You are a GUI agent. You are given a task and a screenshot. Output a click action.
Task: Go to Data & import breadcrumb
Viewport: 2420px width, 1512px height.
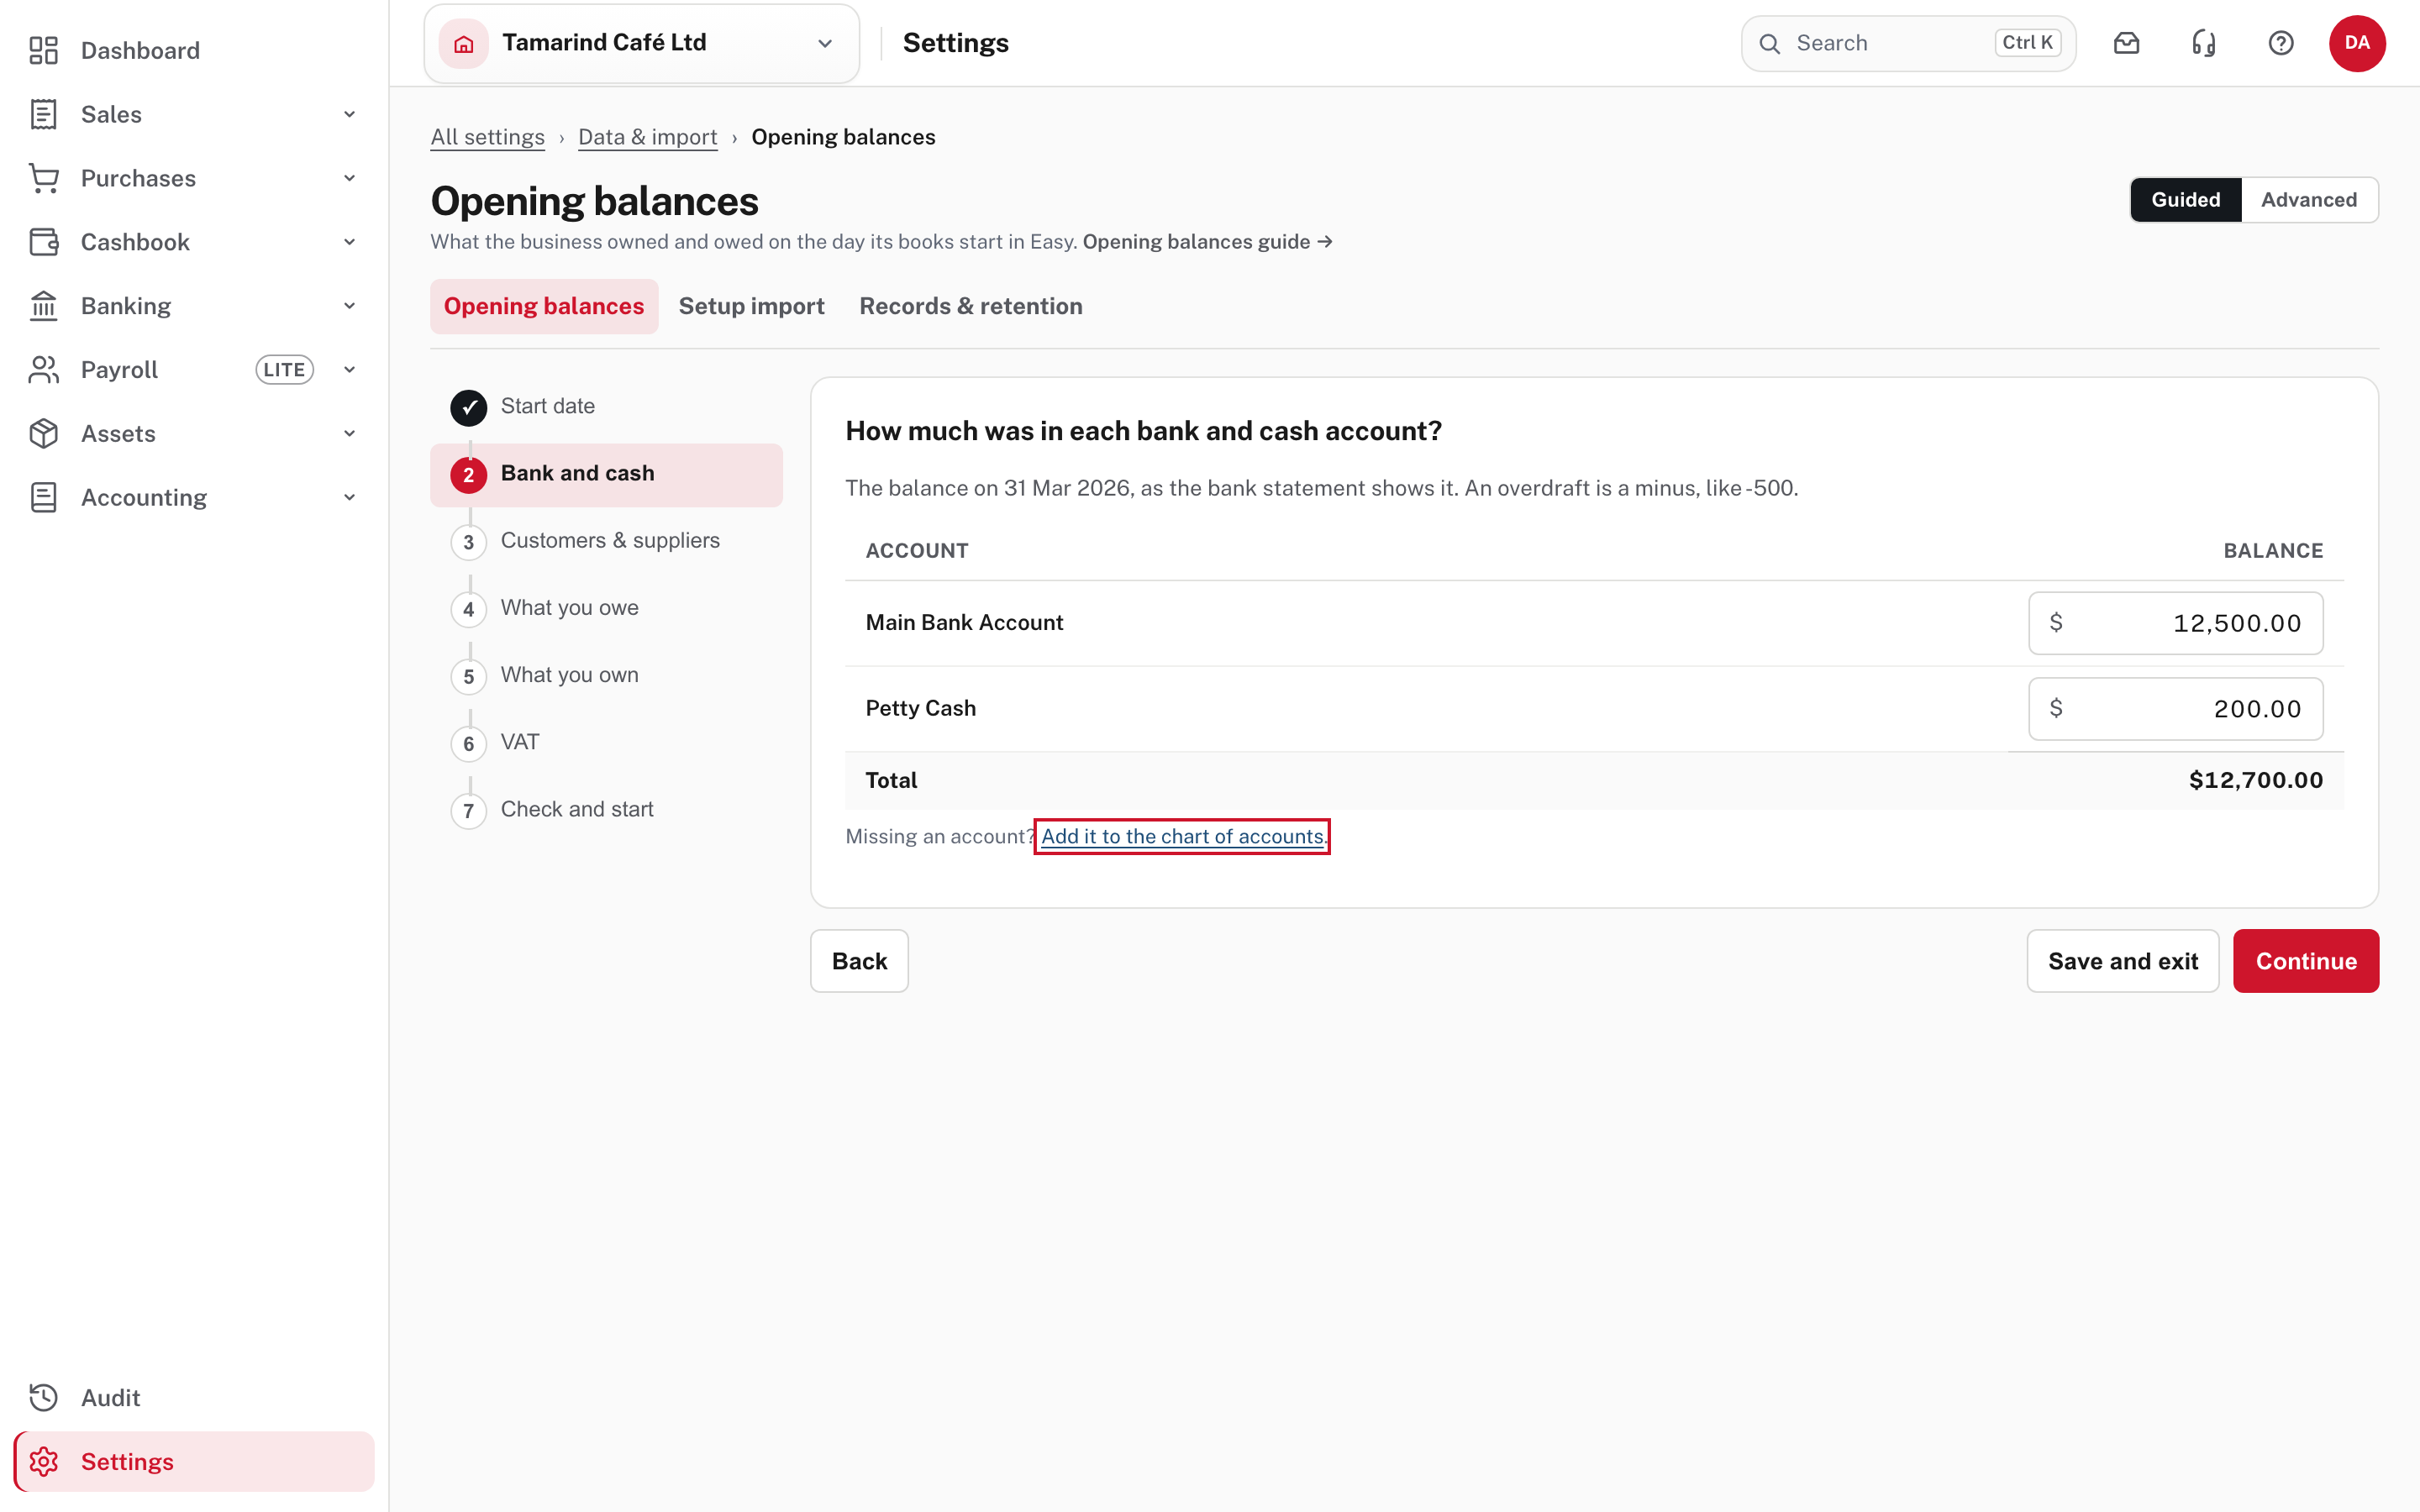click(x=648, y=137)
